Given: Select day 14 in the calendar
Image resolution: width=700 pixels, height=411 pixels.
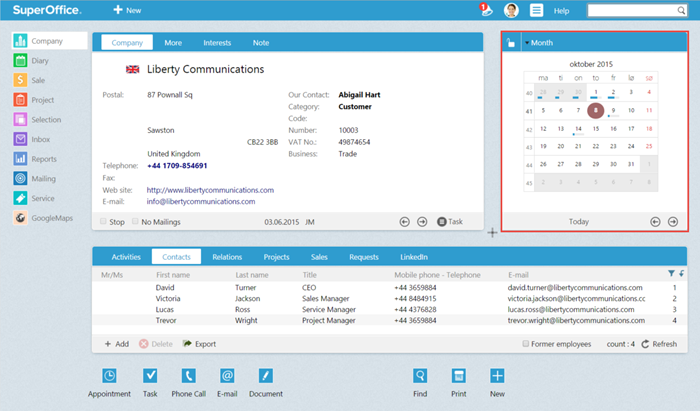Looking at the screenshot, I should (x=578, y=129).
